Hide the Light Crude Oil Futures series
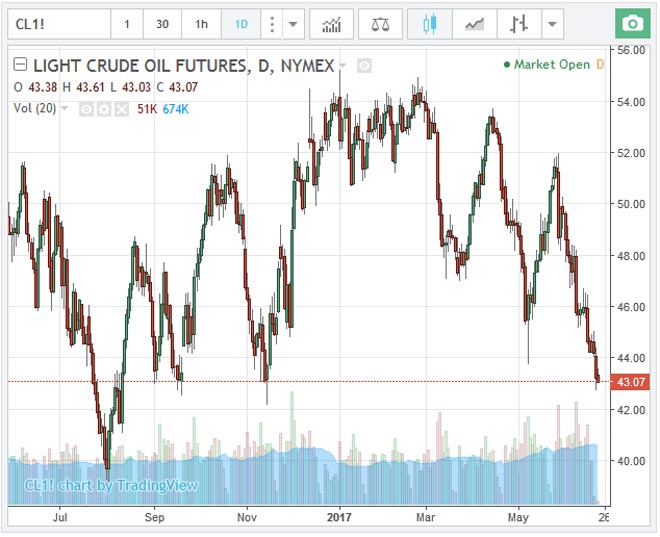Viewport: 660px width, 537px height. (x=364, y=66)
